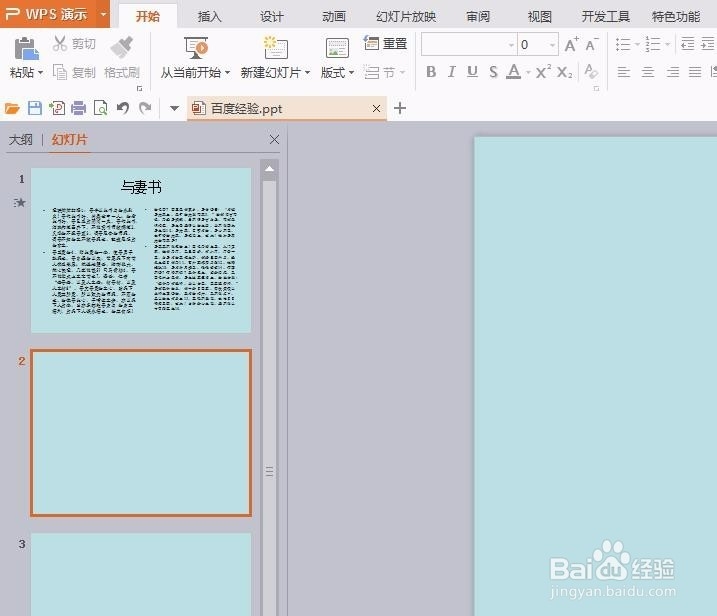Open the View (视图) tab

540,17
